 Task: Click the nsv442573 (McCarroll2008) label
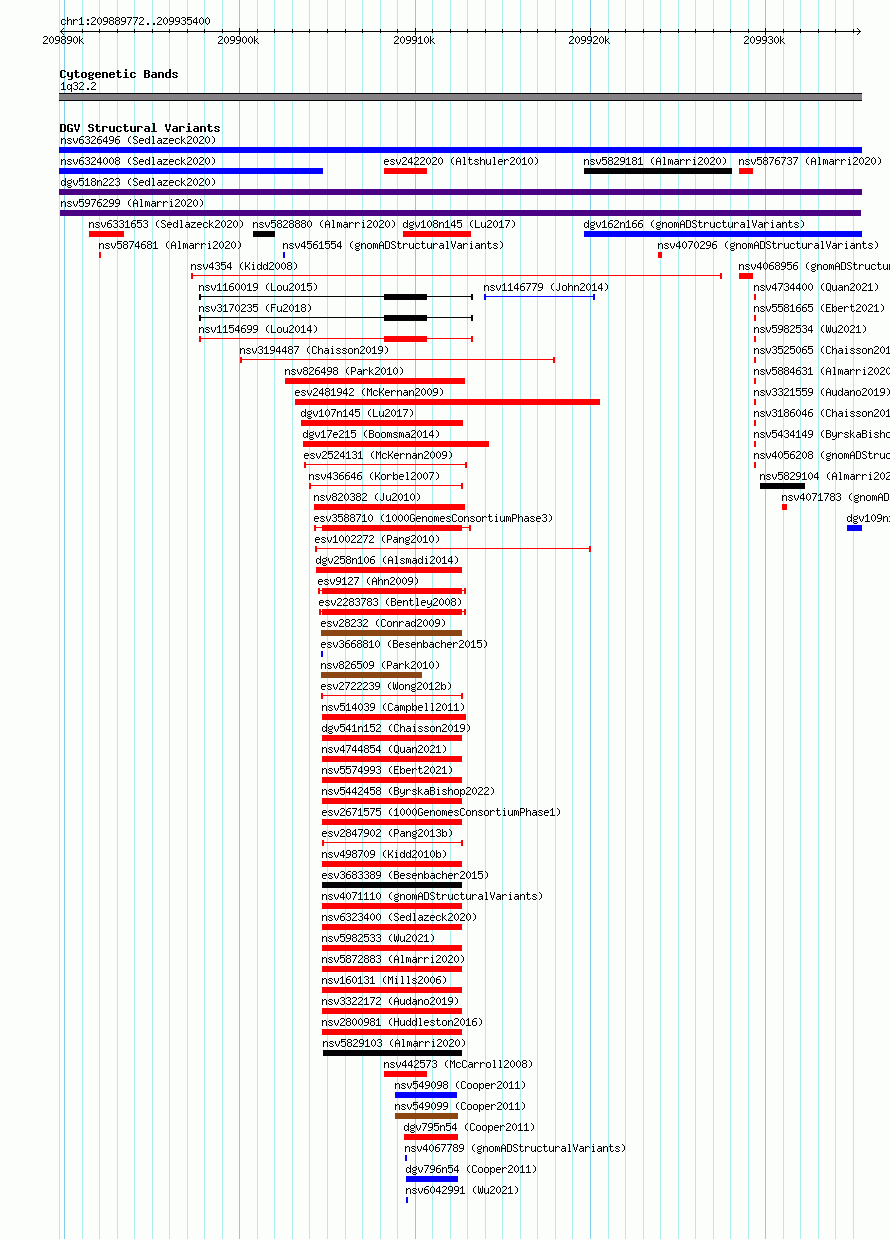459,1064
